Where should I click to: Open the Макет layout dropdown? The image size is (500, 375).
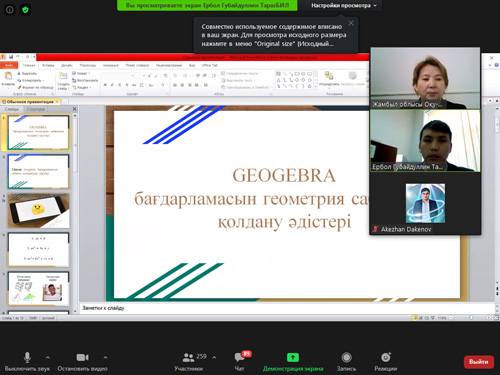pos(81,73)
